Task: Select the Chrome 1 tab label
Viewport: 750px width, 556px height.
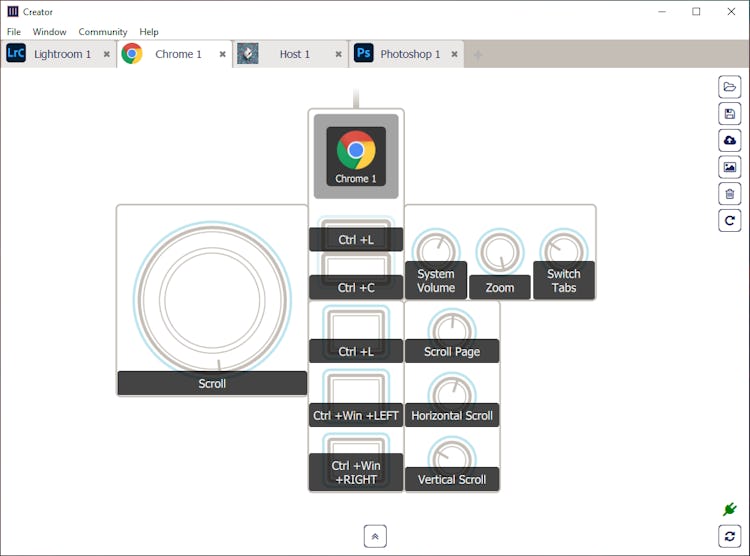Action: [178, 54]
